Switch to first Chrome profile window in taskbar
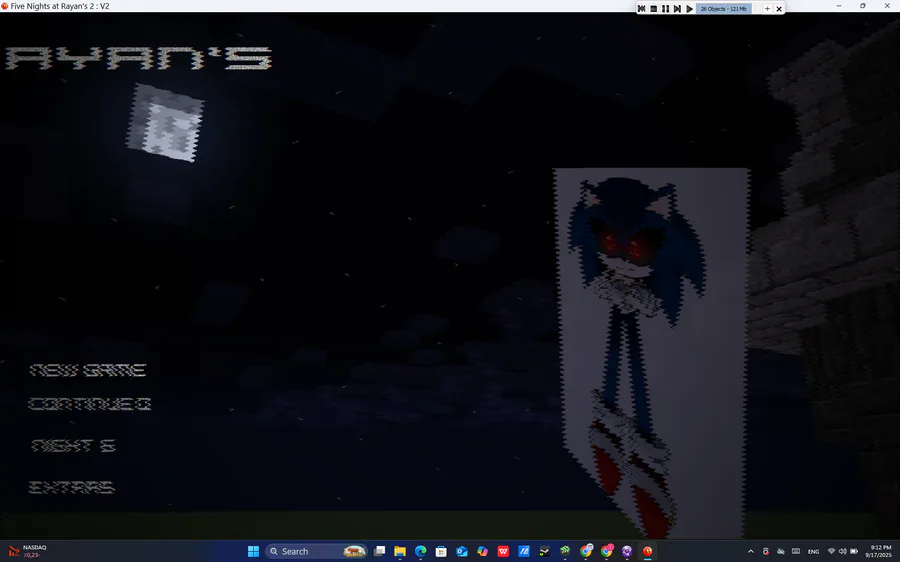900x562 pixels. (585, 551)
